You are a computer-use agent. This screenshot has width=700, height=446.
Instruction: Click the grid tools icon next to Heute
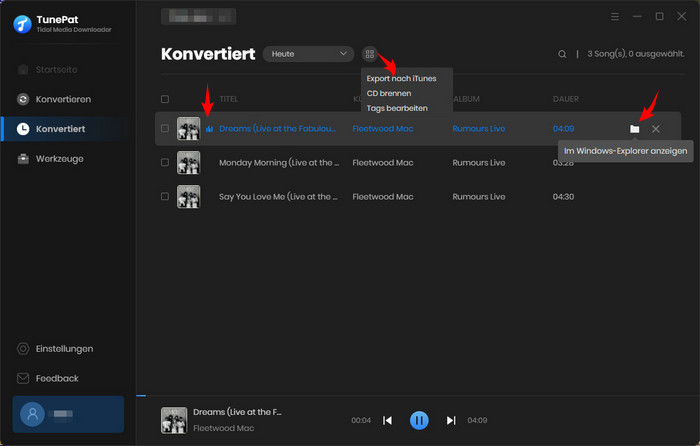(x=370, y=54)
